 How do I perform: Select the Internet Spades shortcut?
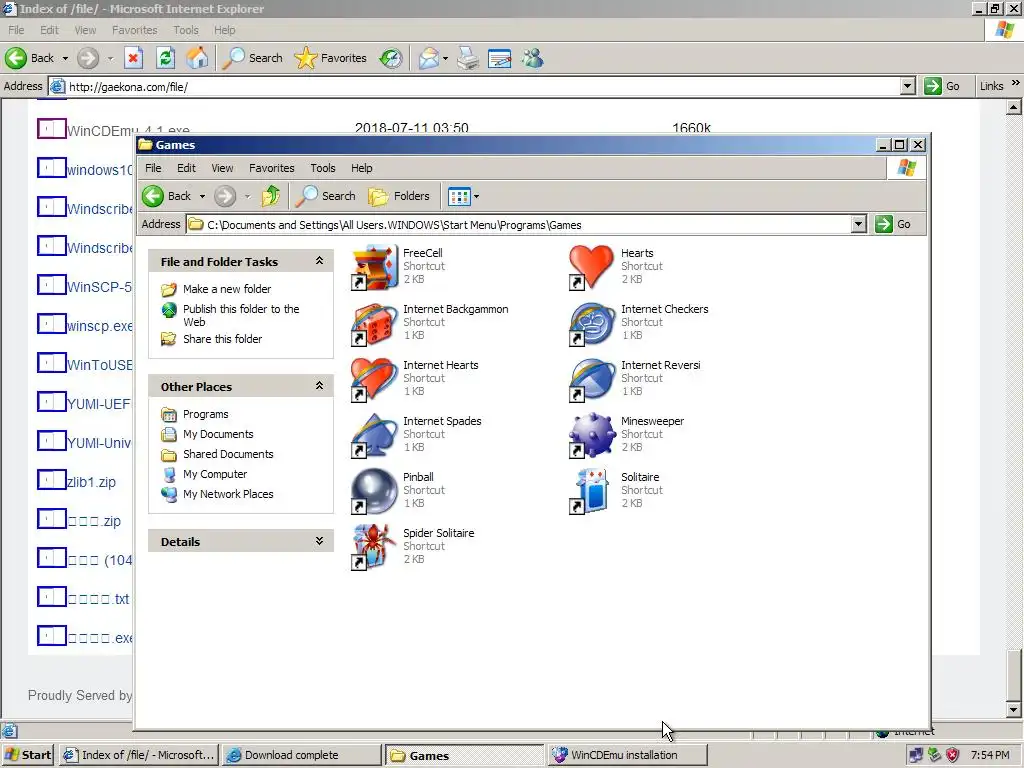374,436
